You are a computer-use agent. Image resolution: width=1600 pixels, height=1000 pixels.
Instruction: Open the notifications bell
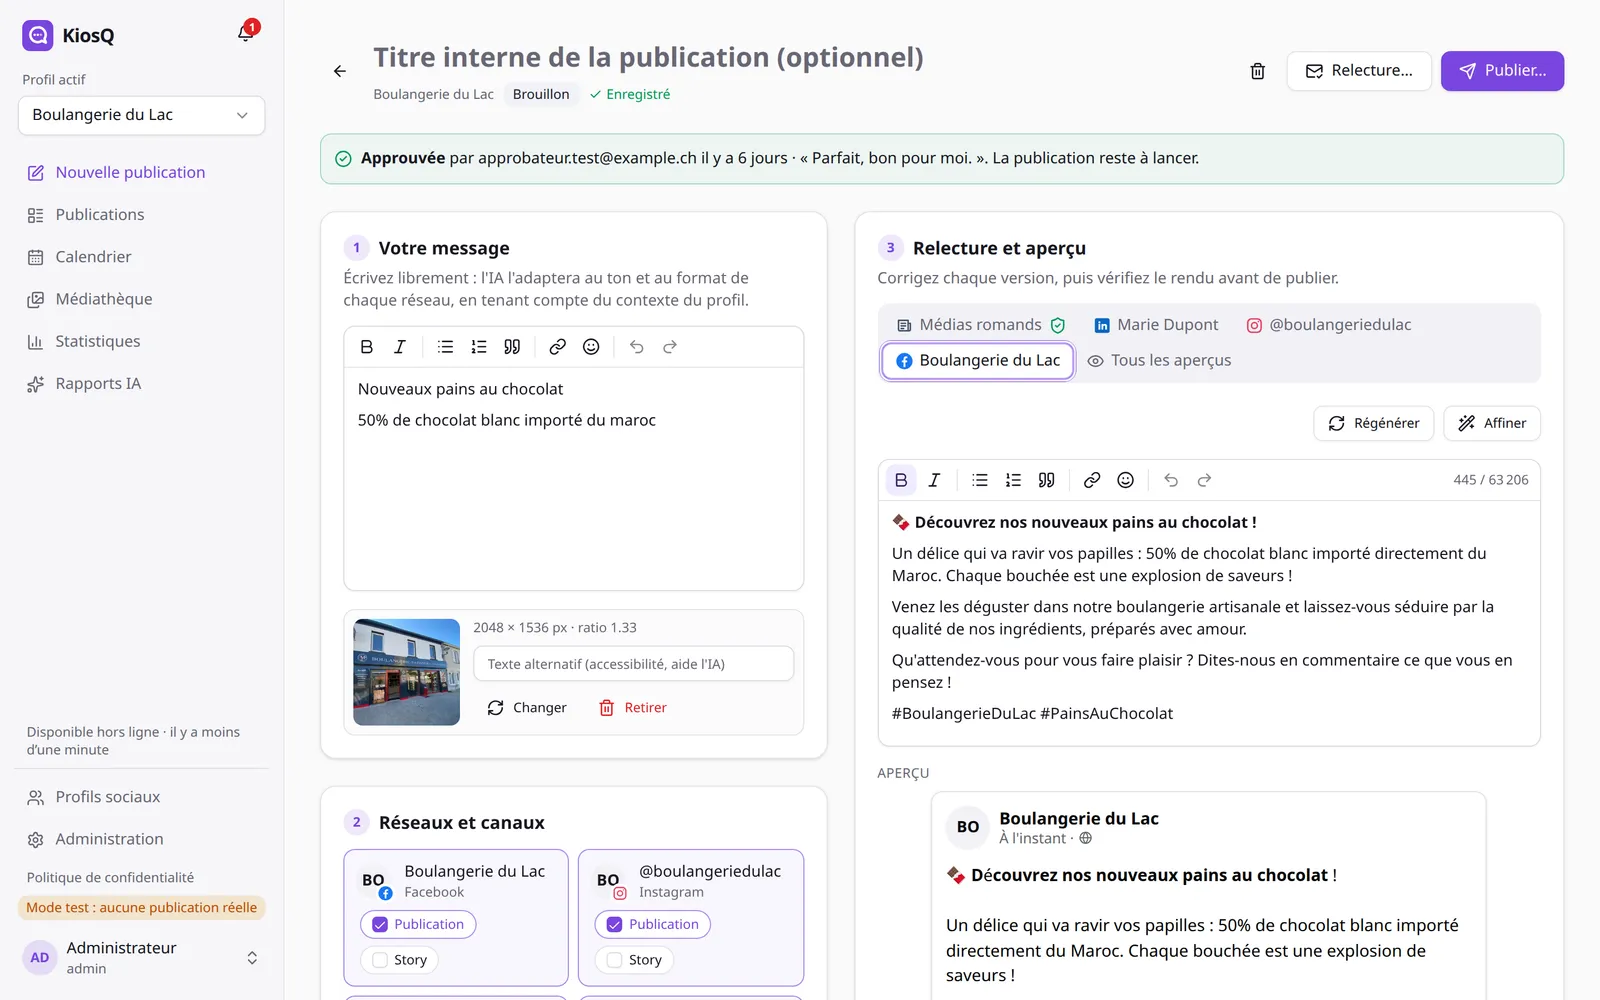click(x=246, y=33)
